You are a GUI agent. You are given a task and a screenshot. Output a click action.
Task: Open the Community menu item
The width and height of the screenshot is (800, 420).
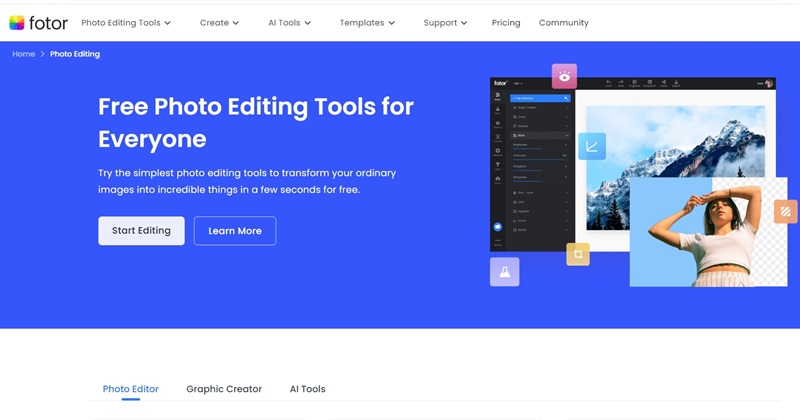click(x=563, y=23)
